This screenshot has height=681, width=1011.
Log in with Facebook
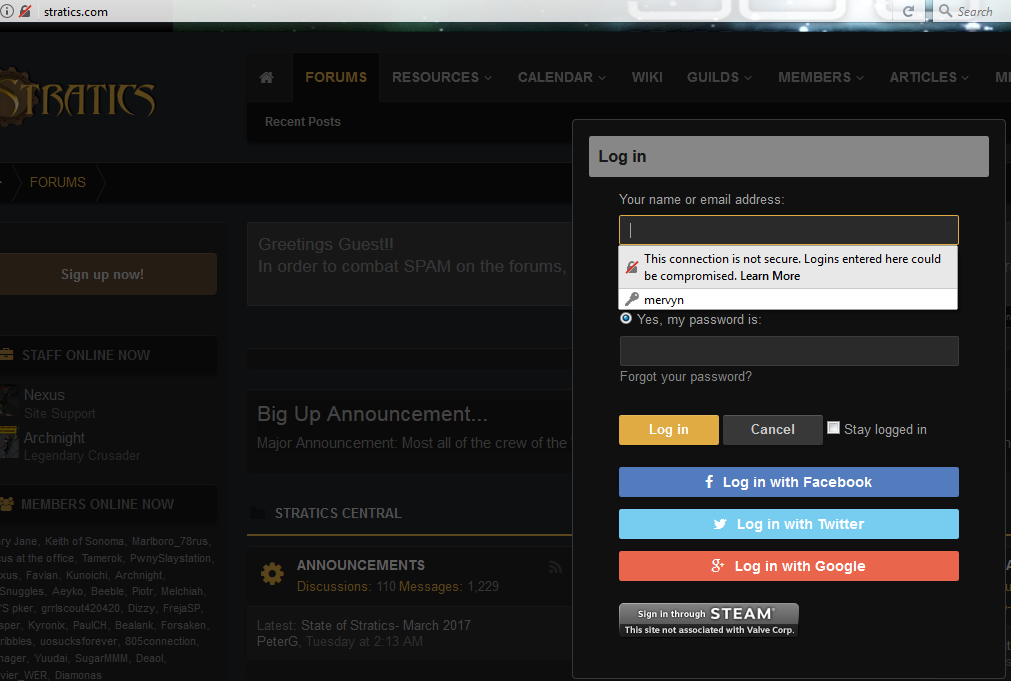click(789, 482)
